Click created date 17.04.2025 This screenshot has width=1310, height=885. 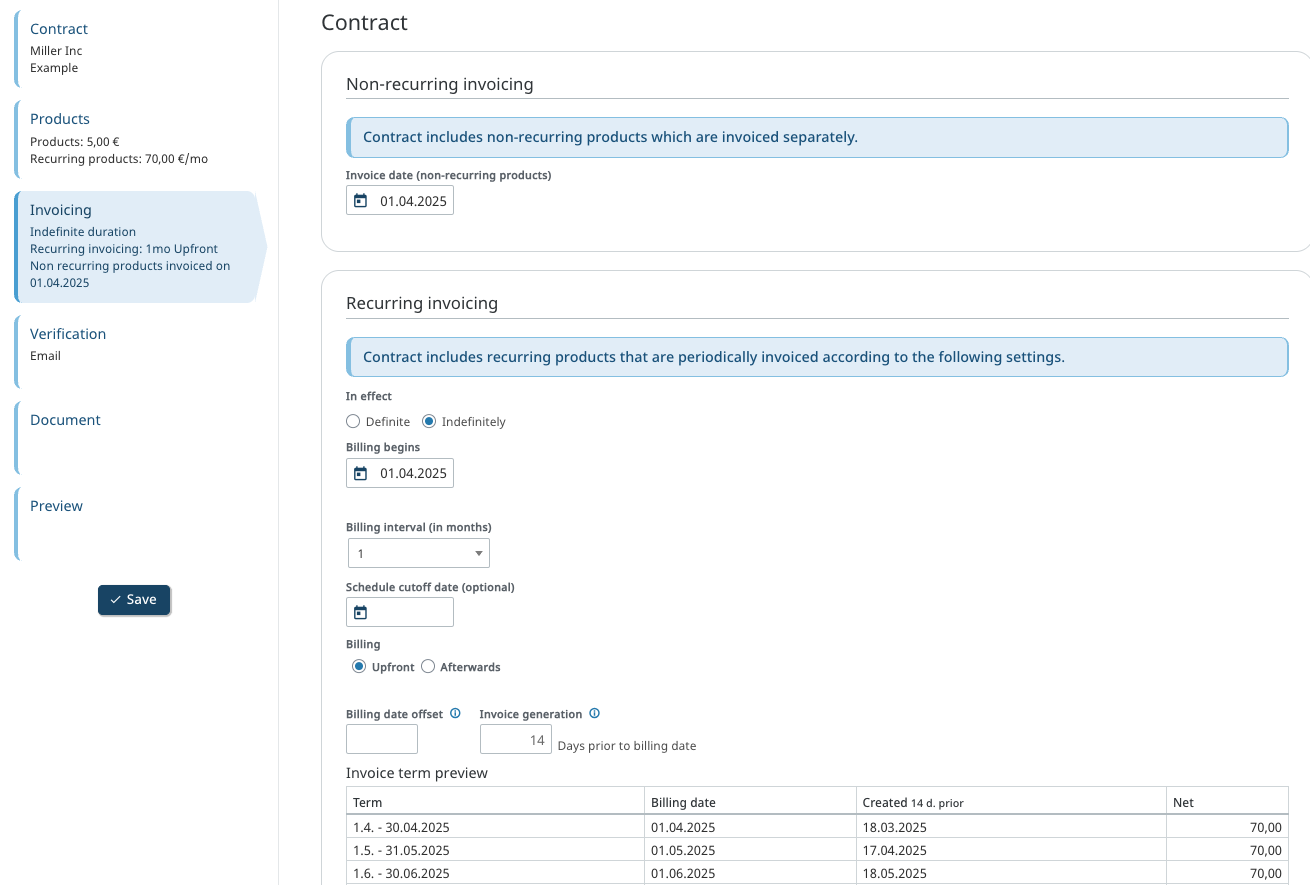(x=895, y=850)
